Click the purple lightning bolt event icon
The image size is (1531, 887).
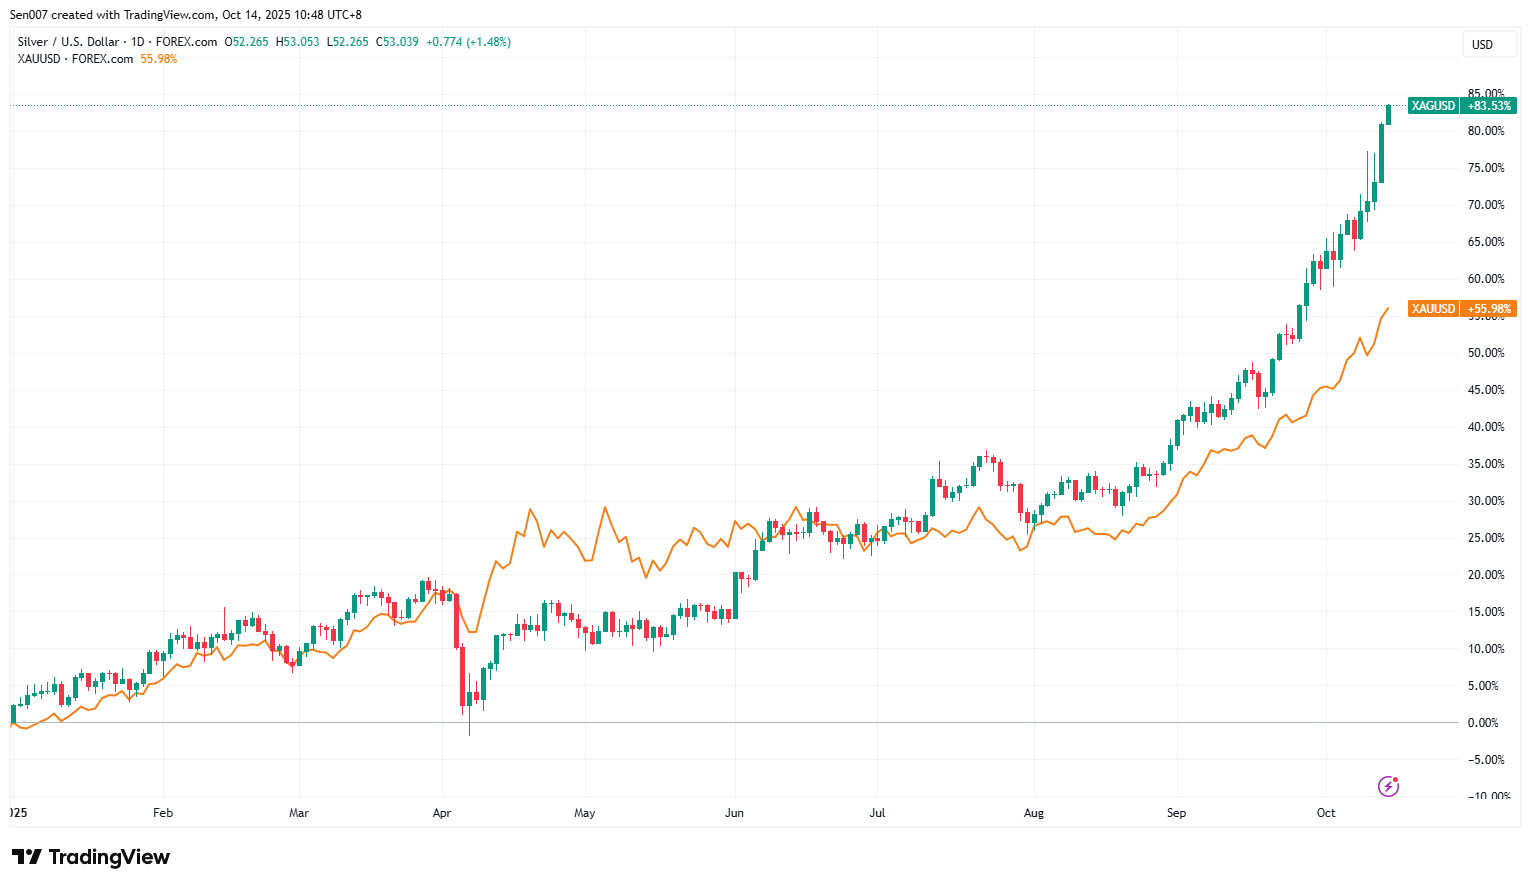point(1388,786)
